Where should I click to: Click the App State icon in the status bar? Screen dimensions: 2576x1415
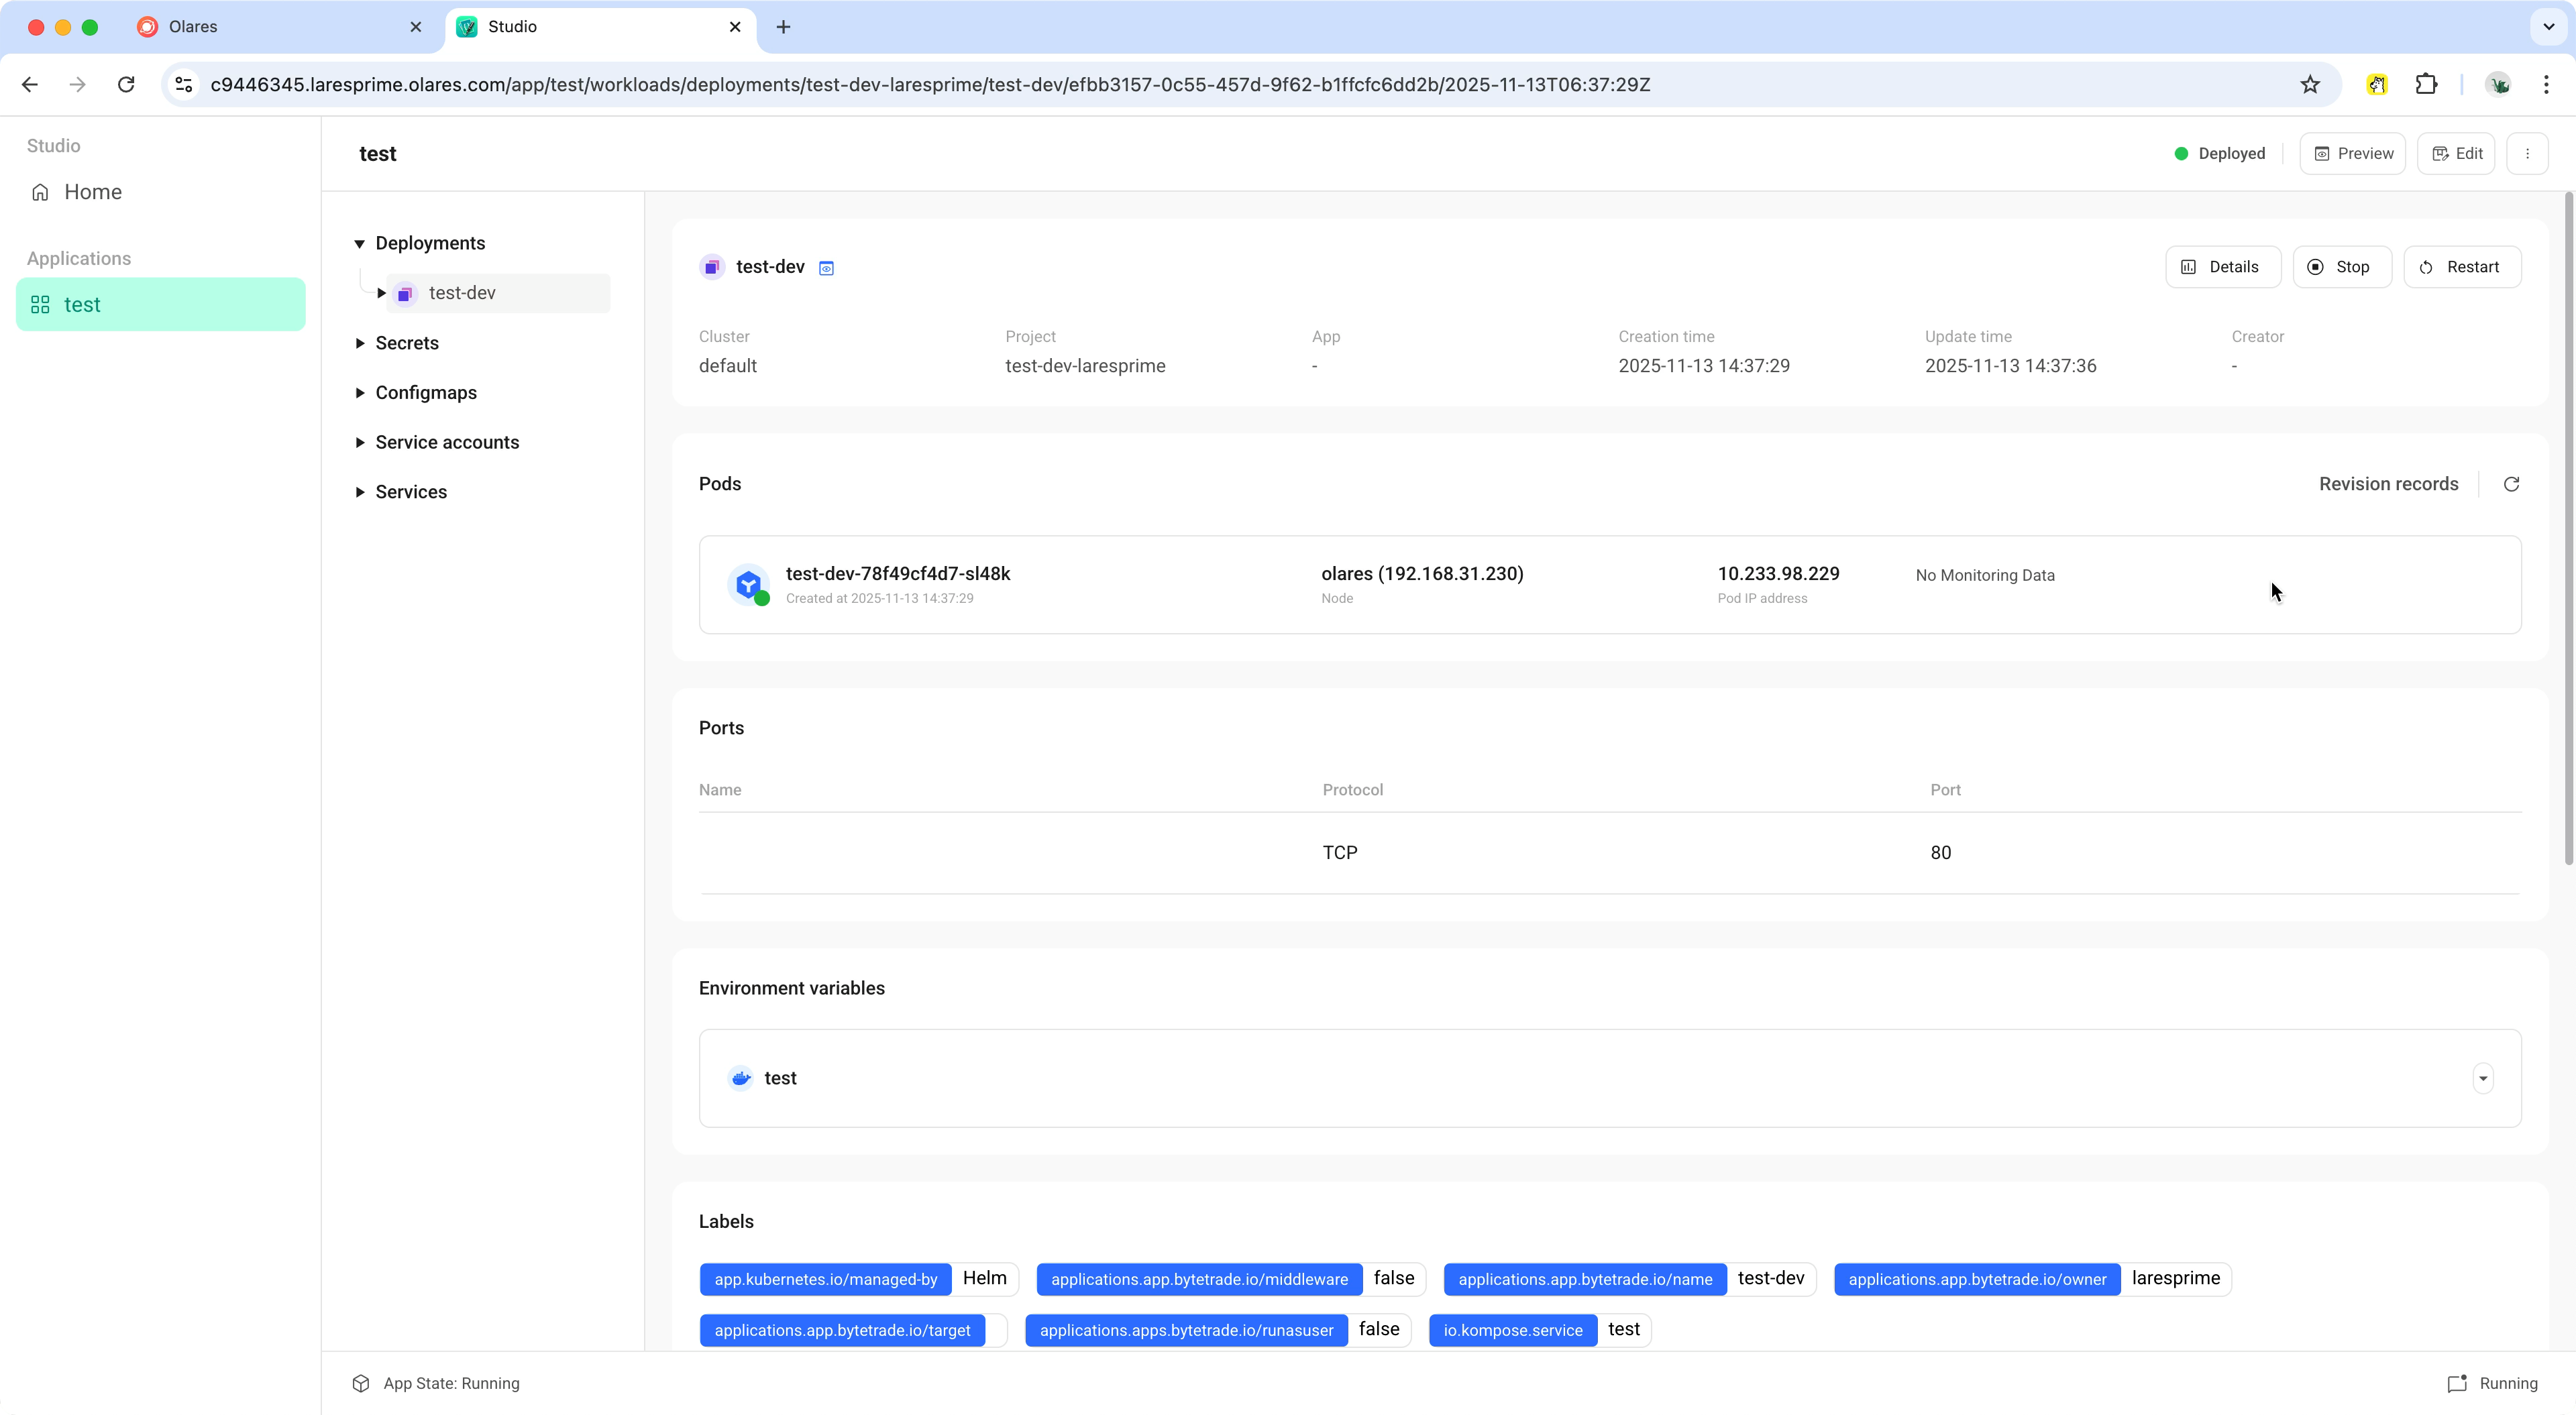pos(361,1383)
